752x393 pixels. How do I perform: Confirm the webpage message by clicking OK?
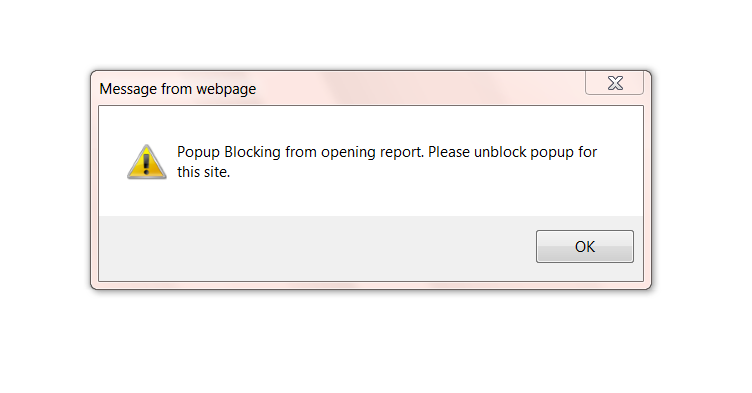point(585,246)
